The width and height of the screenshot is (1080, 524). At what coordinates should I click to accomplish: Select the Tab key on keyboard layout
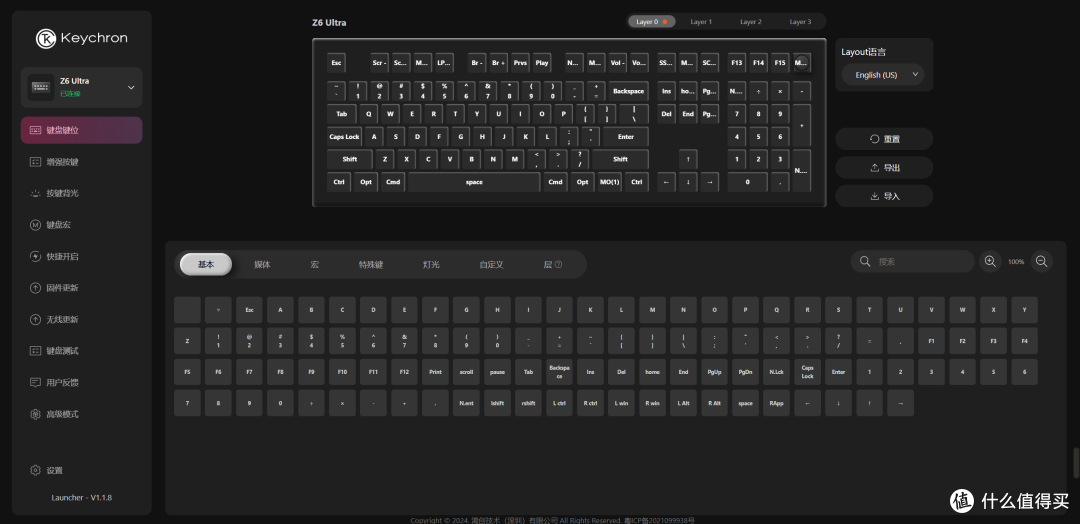[342, 114]
